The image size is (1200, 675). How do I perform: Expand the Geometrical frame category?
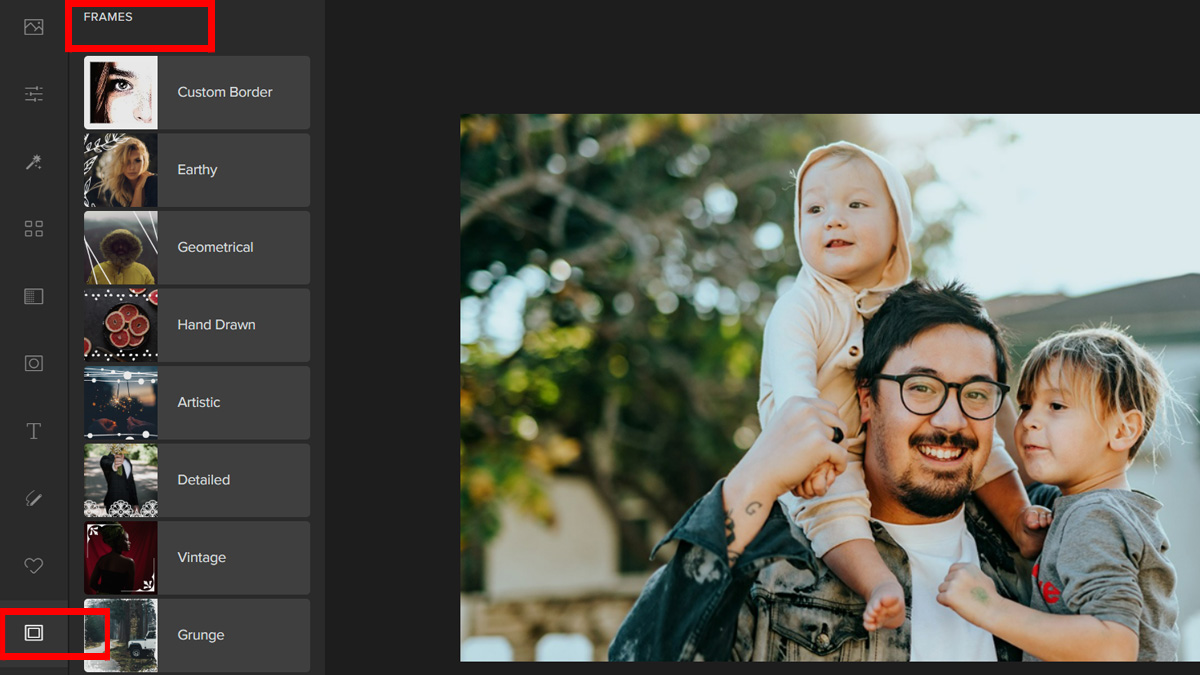pos(215,247)
